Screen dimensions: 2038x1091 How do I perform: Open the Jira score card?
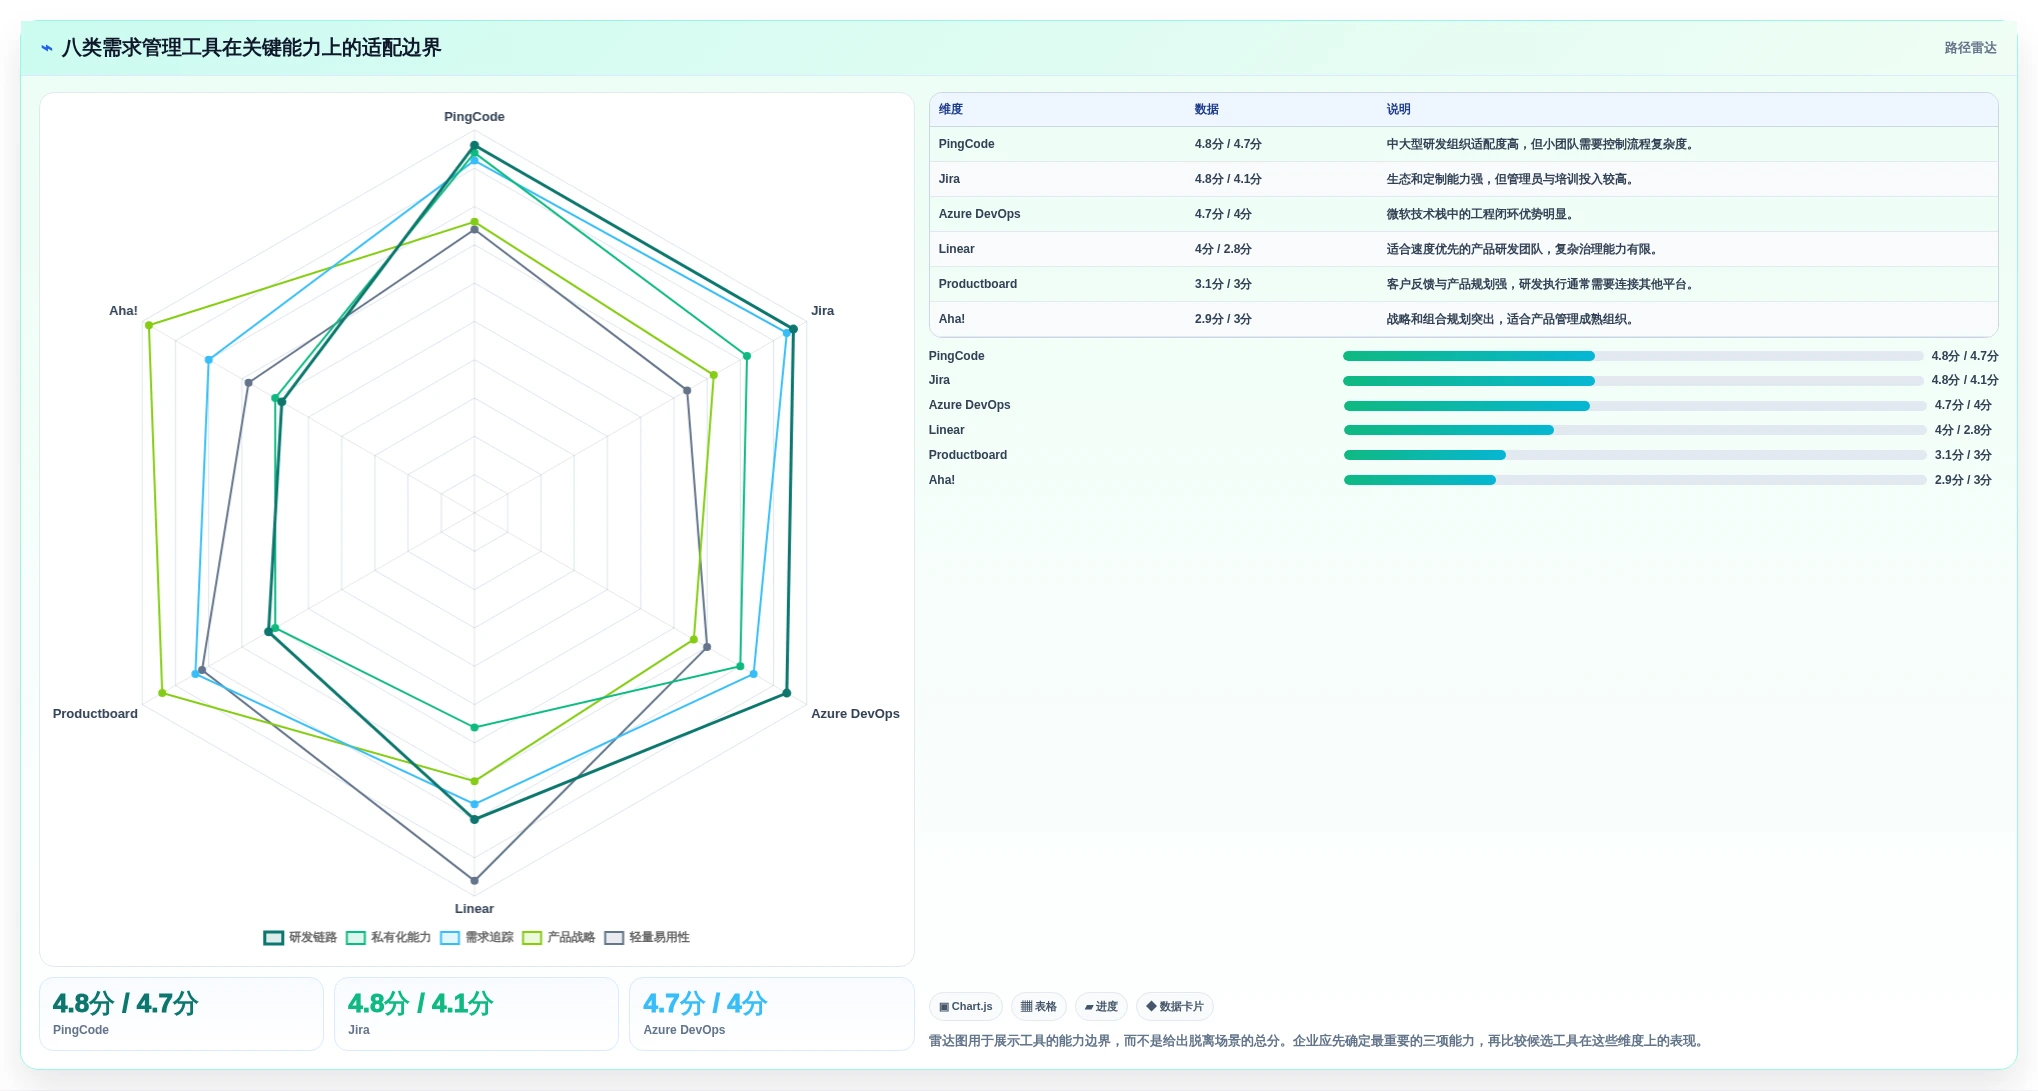coord(476,1014)
